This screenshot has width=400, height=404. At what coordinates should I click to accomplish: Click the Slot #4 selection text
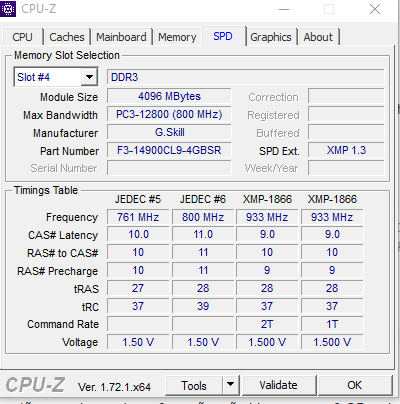33,77
